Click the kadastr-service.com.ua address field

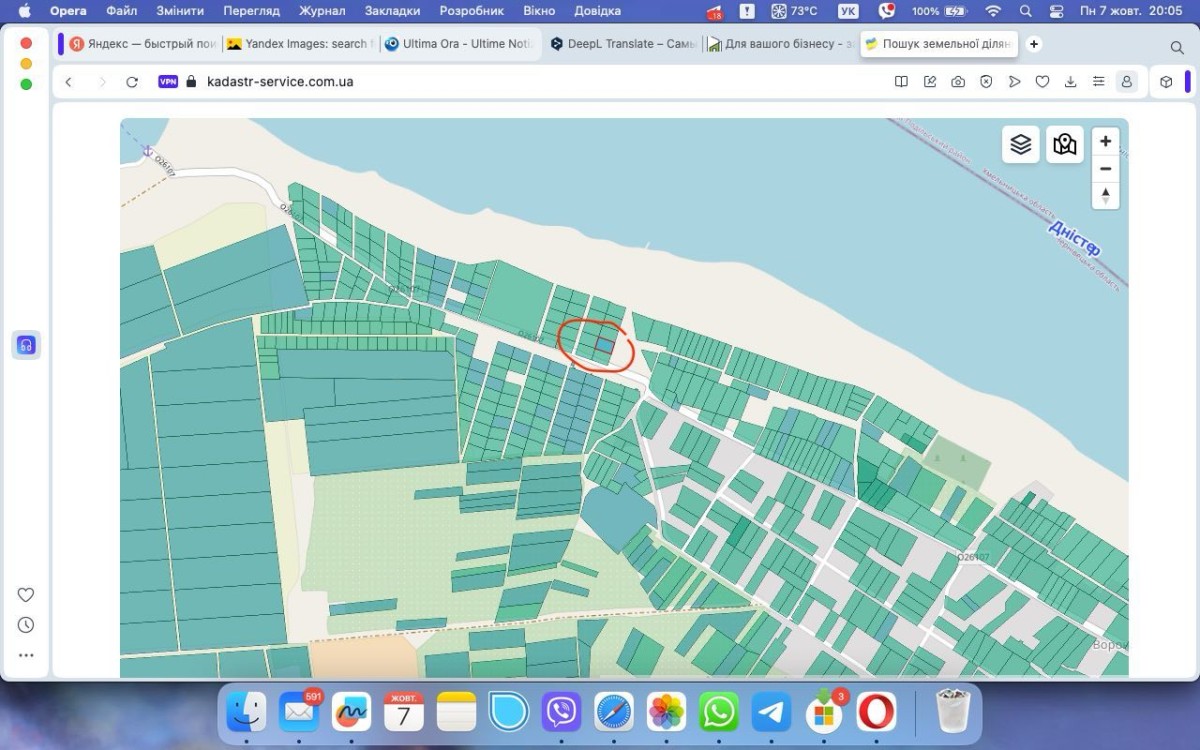coord(280,82)
